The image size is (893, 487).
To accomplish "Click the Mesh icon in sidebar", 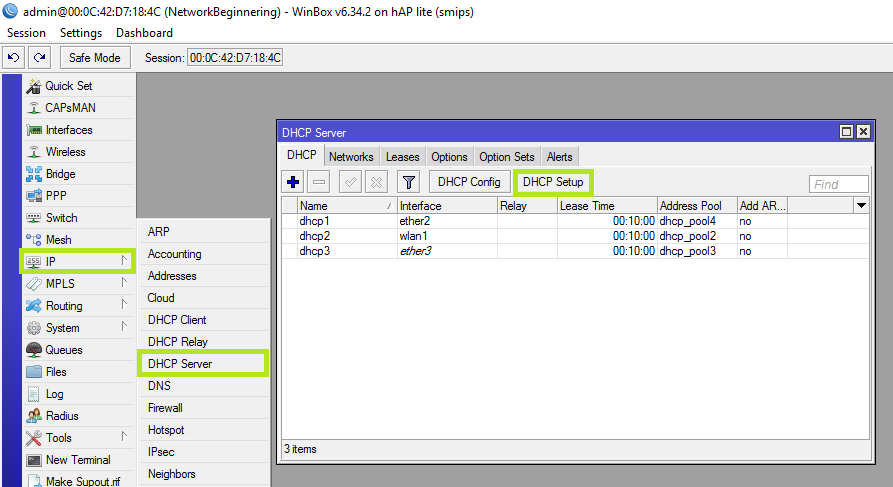I will [x=34, y=240].
